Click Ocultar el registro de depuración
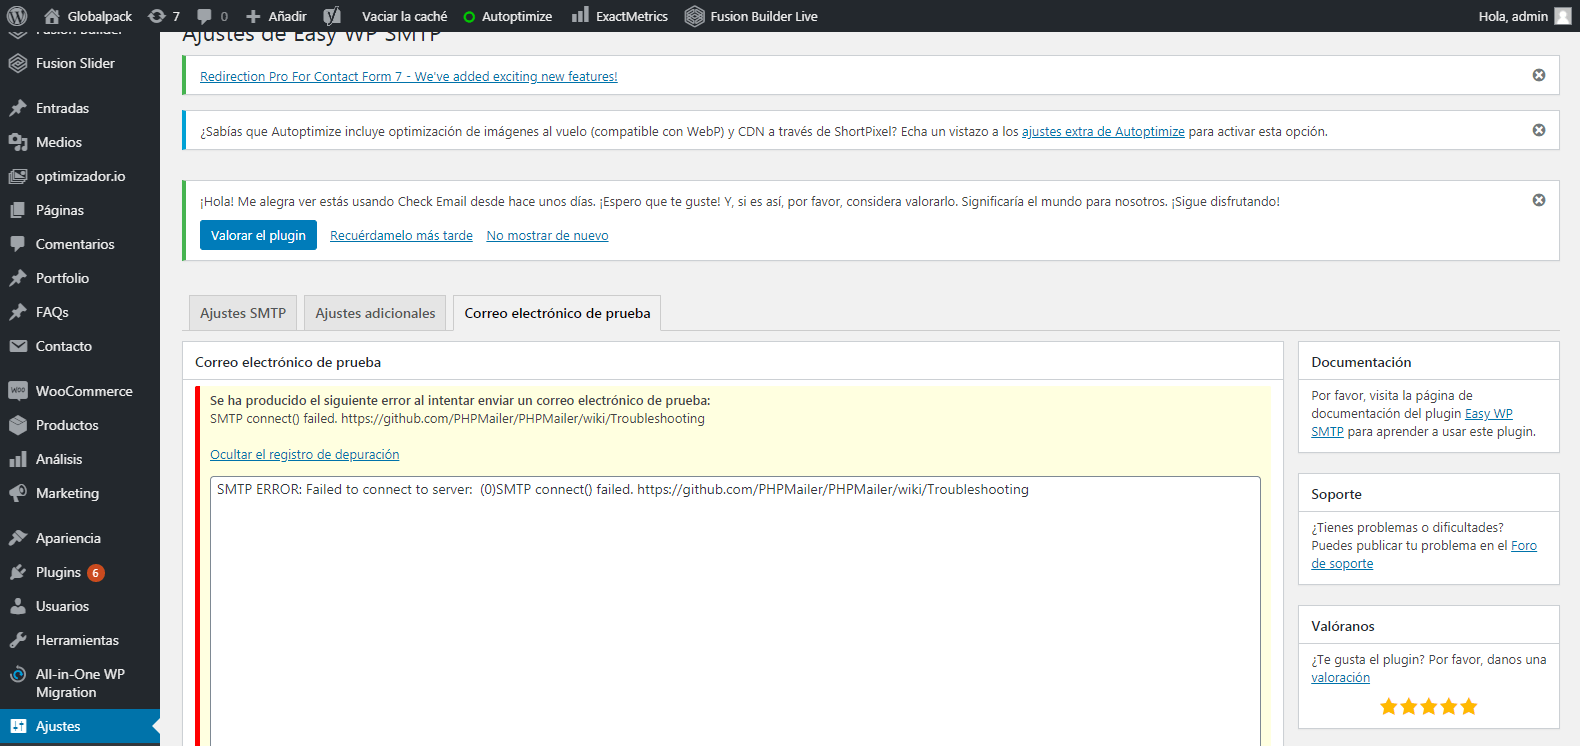 pos(304,454)
